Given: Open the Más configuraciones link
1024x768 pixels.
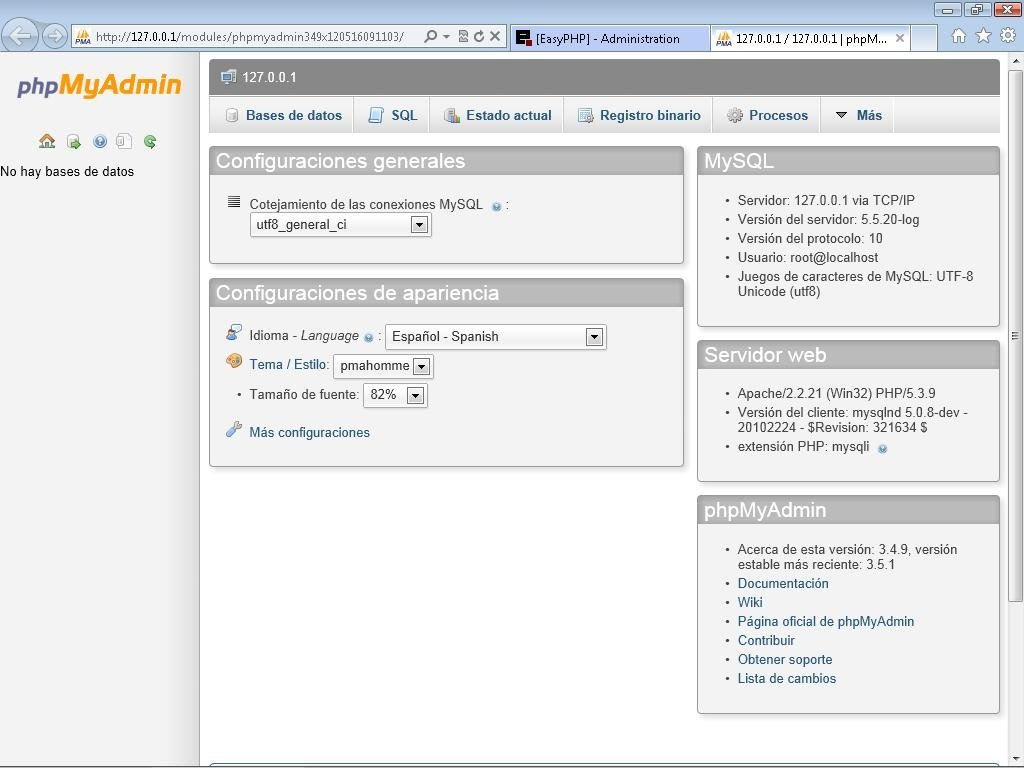Looking at the screenshot, I should 310,432.
